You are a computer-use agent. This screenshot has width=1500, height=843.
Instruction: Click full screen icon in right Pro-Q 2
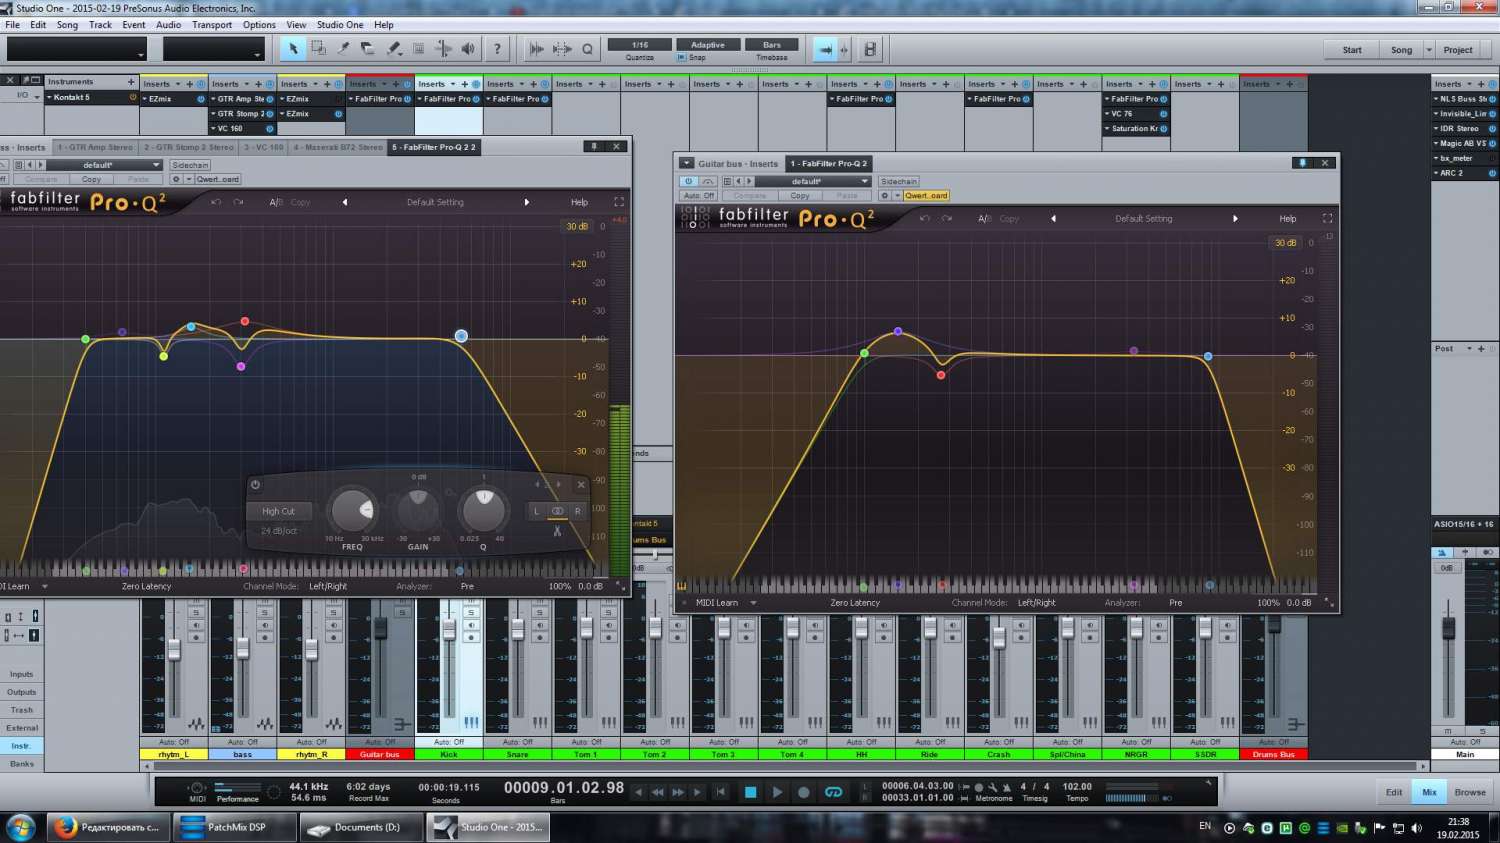(x=1327, y=218)
